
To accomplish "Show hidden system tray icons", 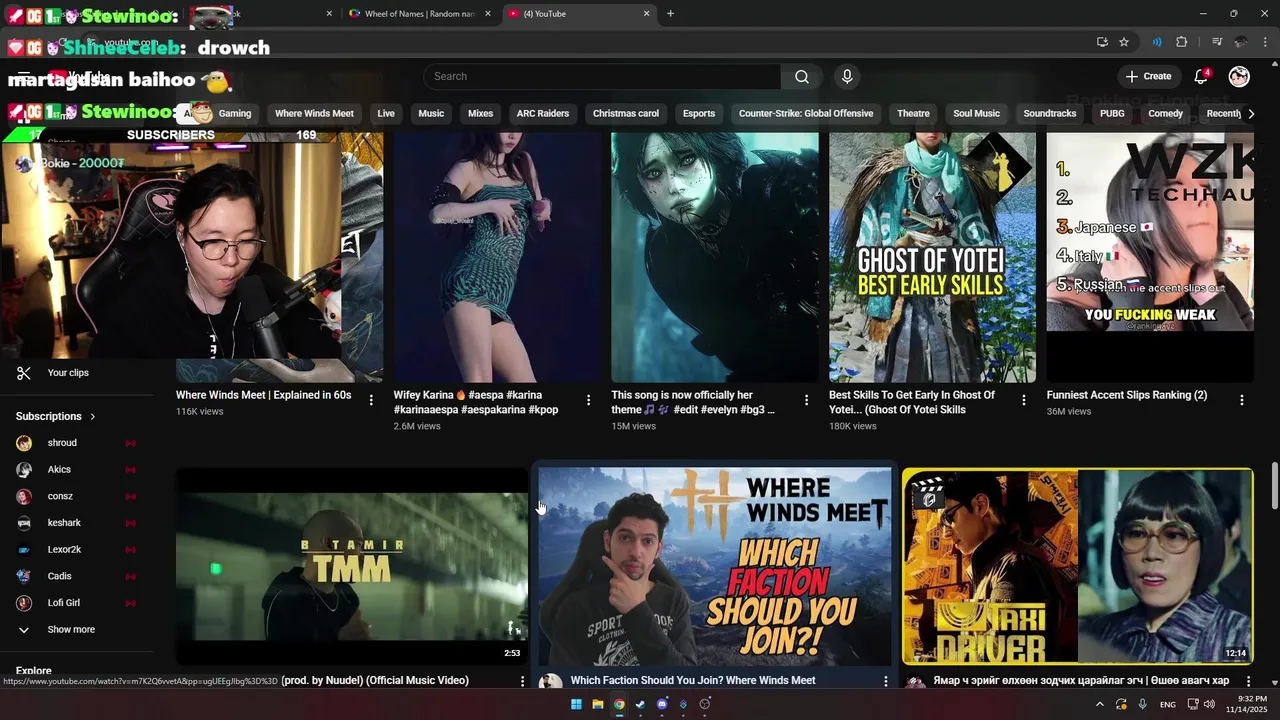I will (x=1099, y=705).
